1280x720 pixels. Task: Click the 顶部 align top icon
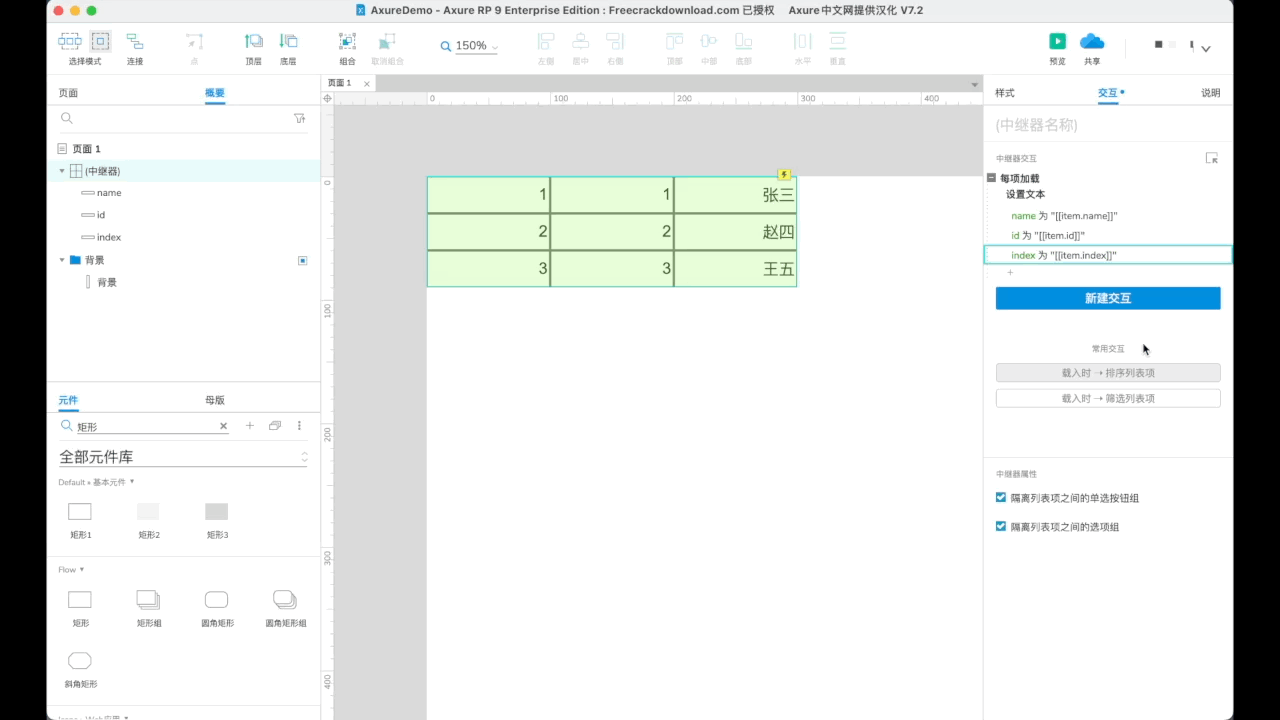[x=675, y=41]
